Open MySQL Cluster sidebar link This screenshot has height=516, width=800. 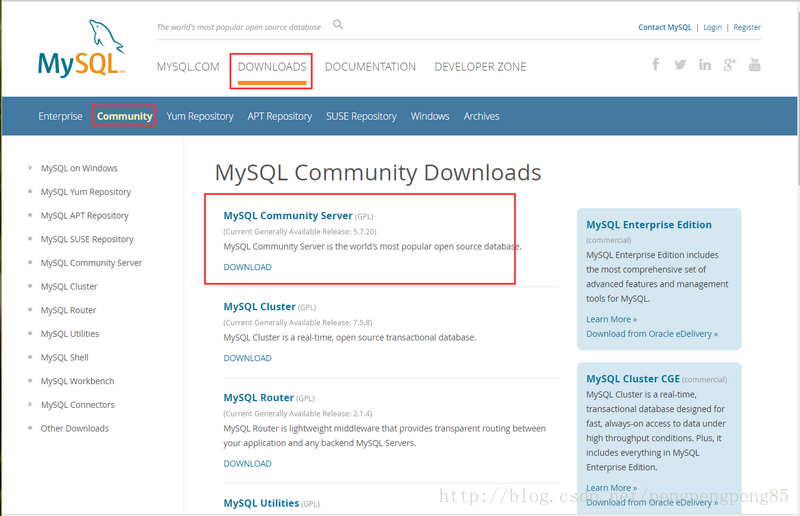coord(69,286)
